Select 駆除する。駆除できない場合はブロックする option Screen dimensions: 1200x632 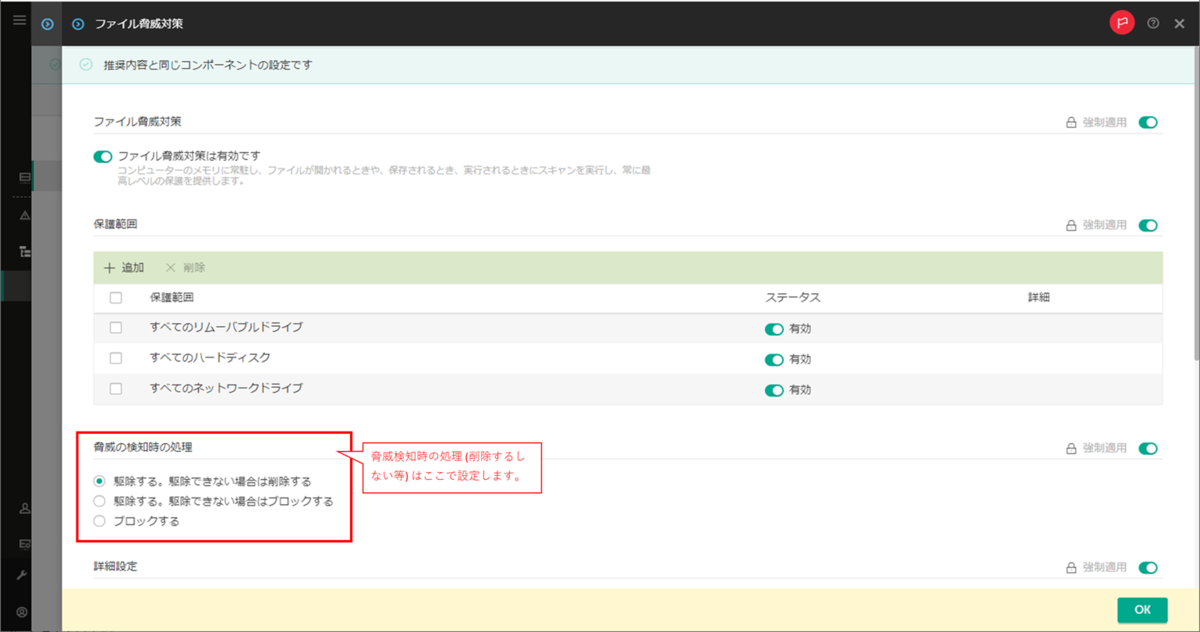(x=98, y=502)
